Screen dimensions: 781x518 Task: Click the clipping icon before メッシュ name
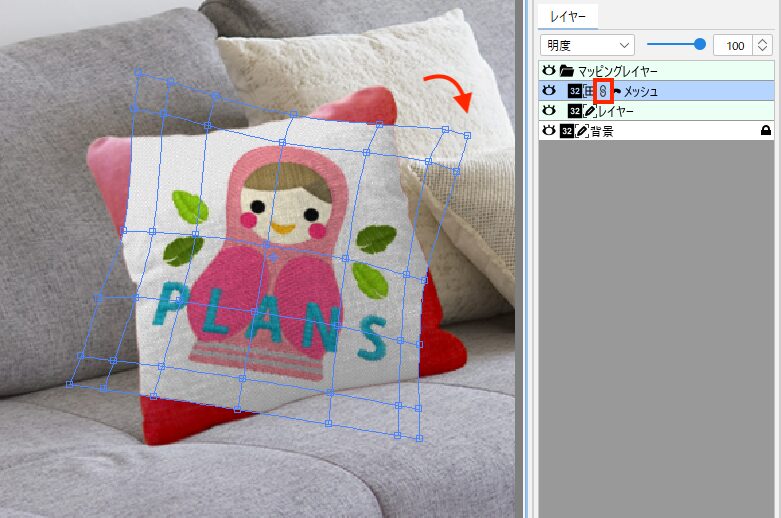[x=617, y=91]
